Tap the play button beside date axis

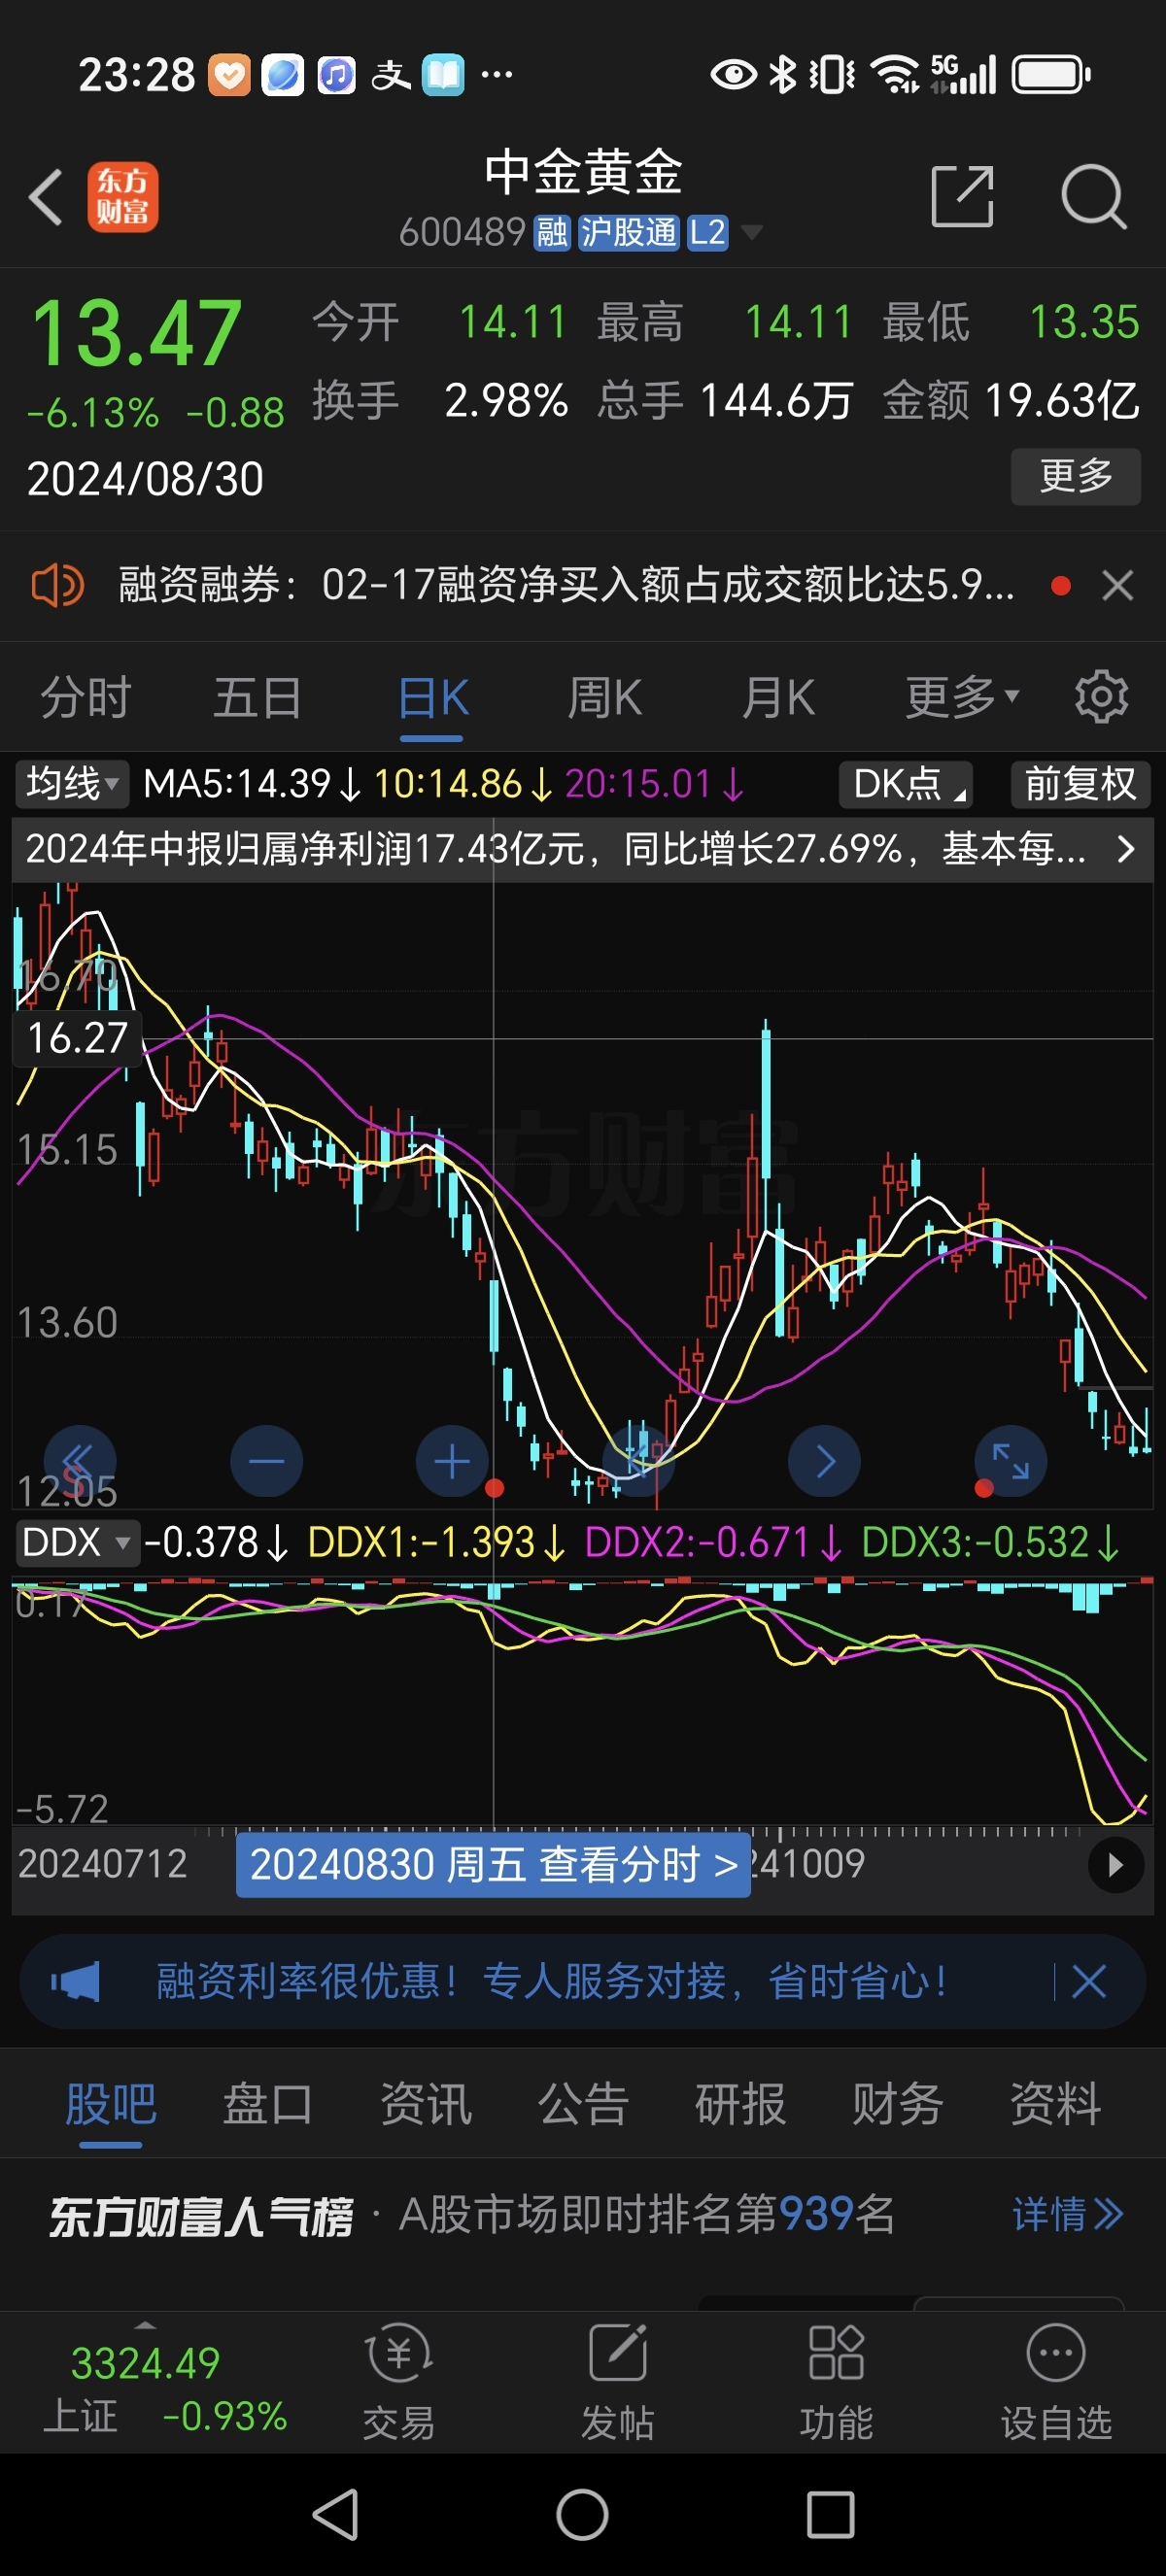(x=1116, y=1865)
